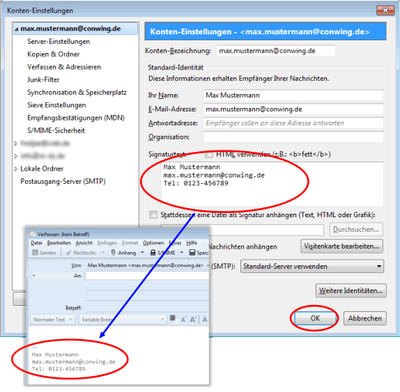Click the decrease font size icon
The width and height of the screenshot is (400, 392).
tap(183, 320)
